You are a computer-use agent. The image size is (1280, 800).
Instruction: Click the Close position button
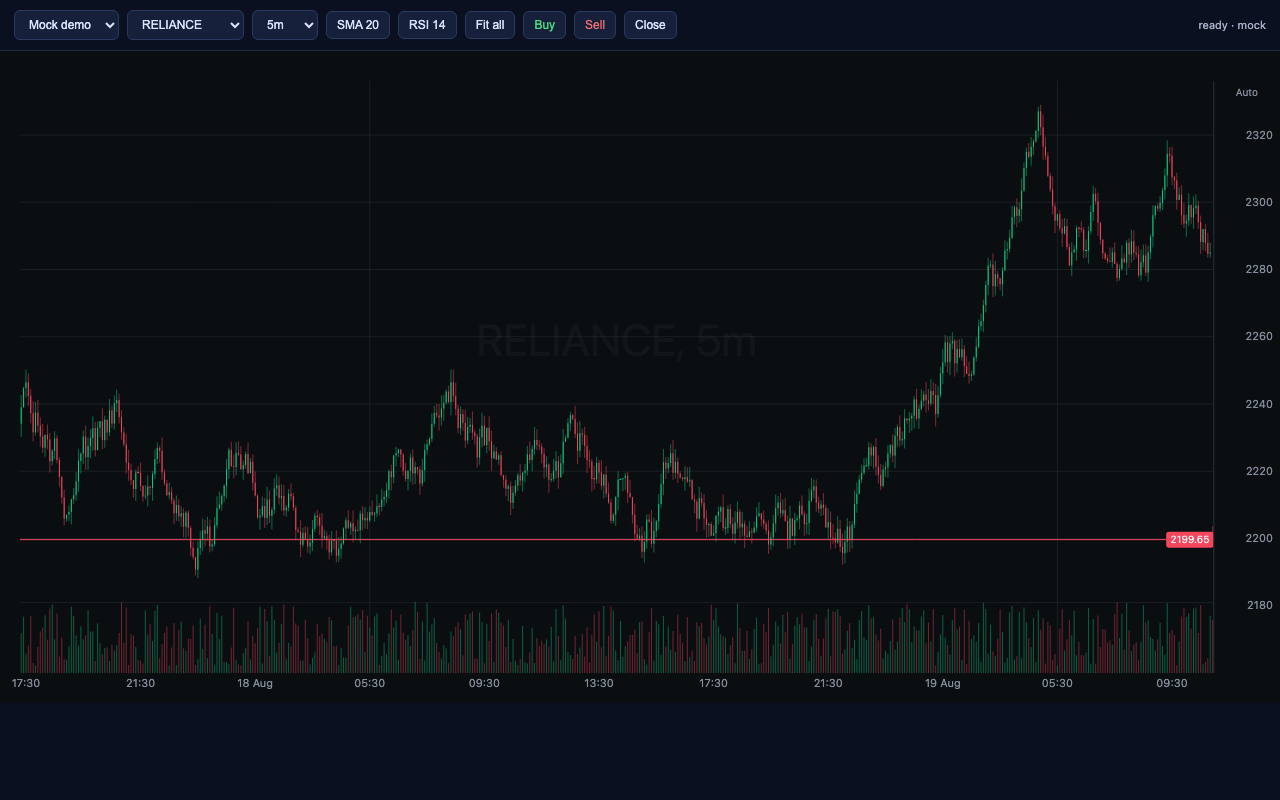[650, 25]
